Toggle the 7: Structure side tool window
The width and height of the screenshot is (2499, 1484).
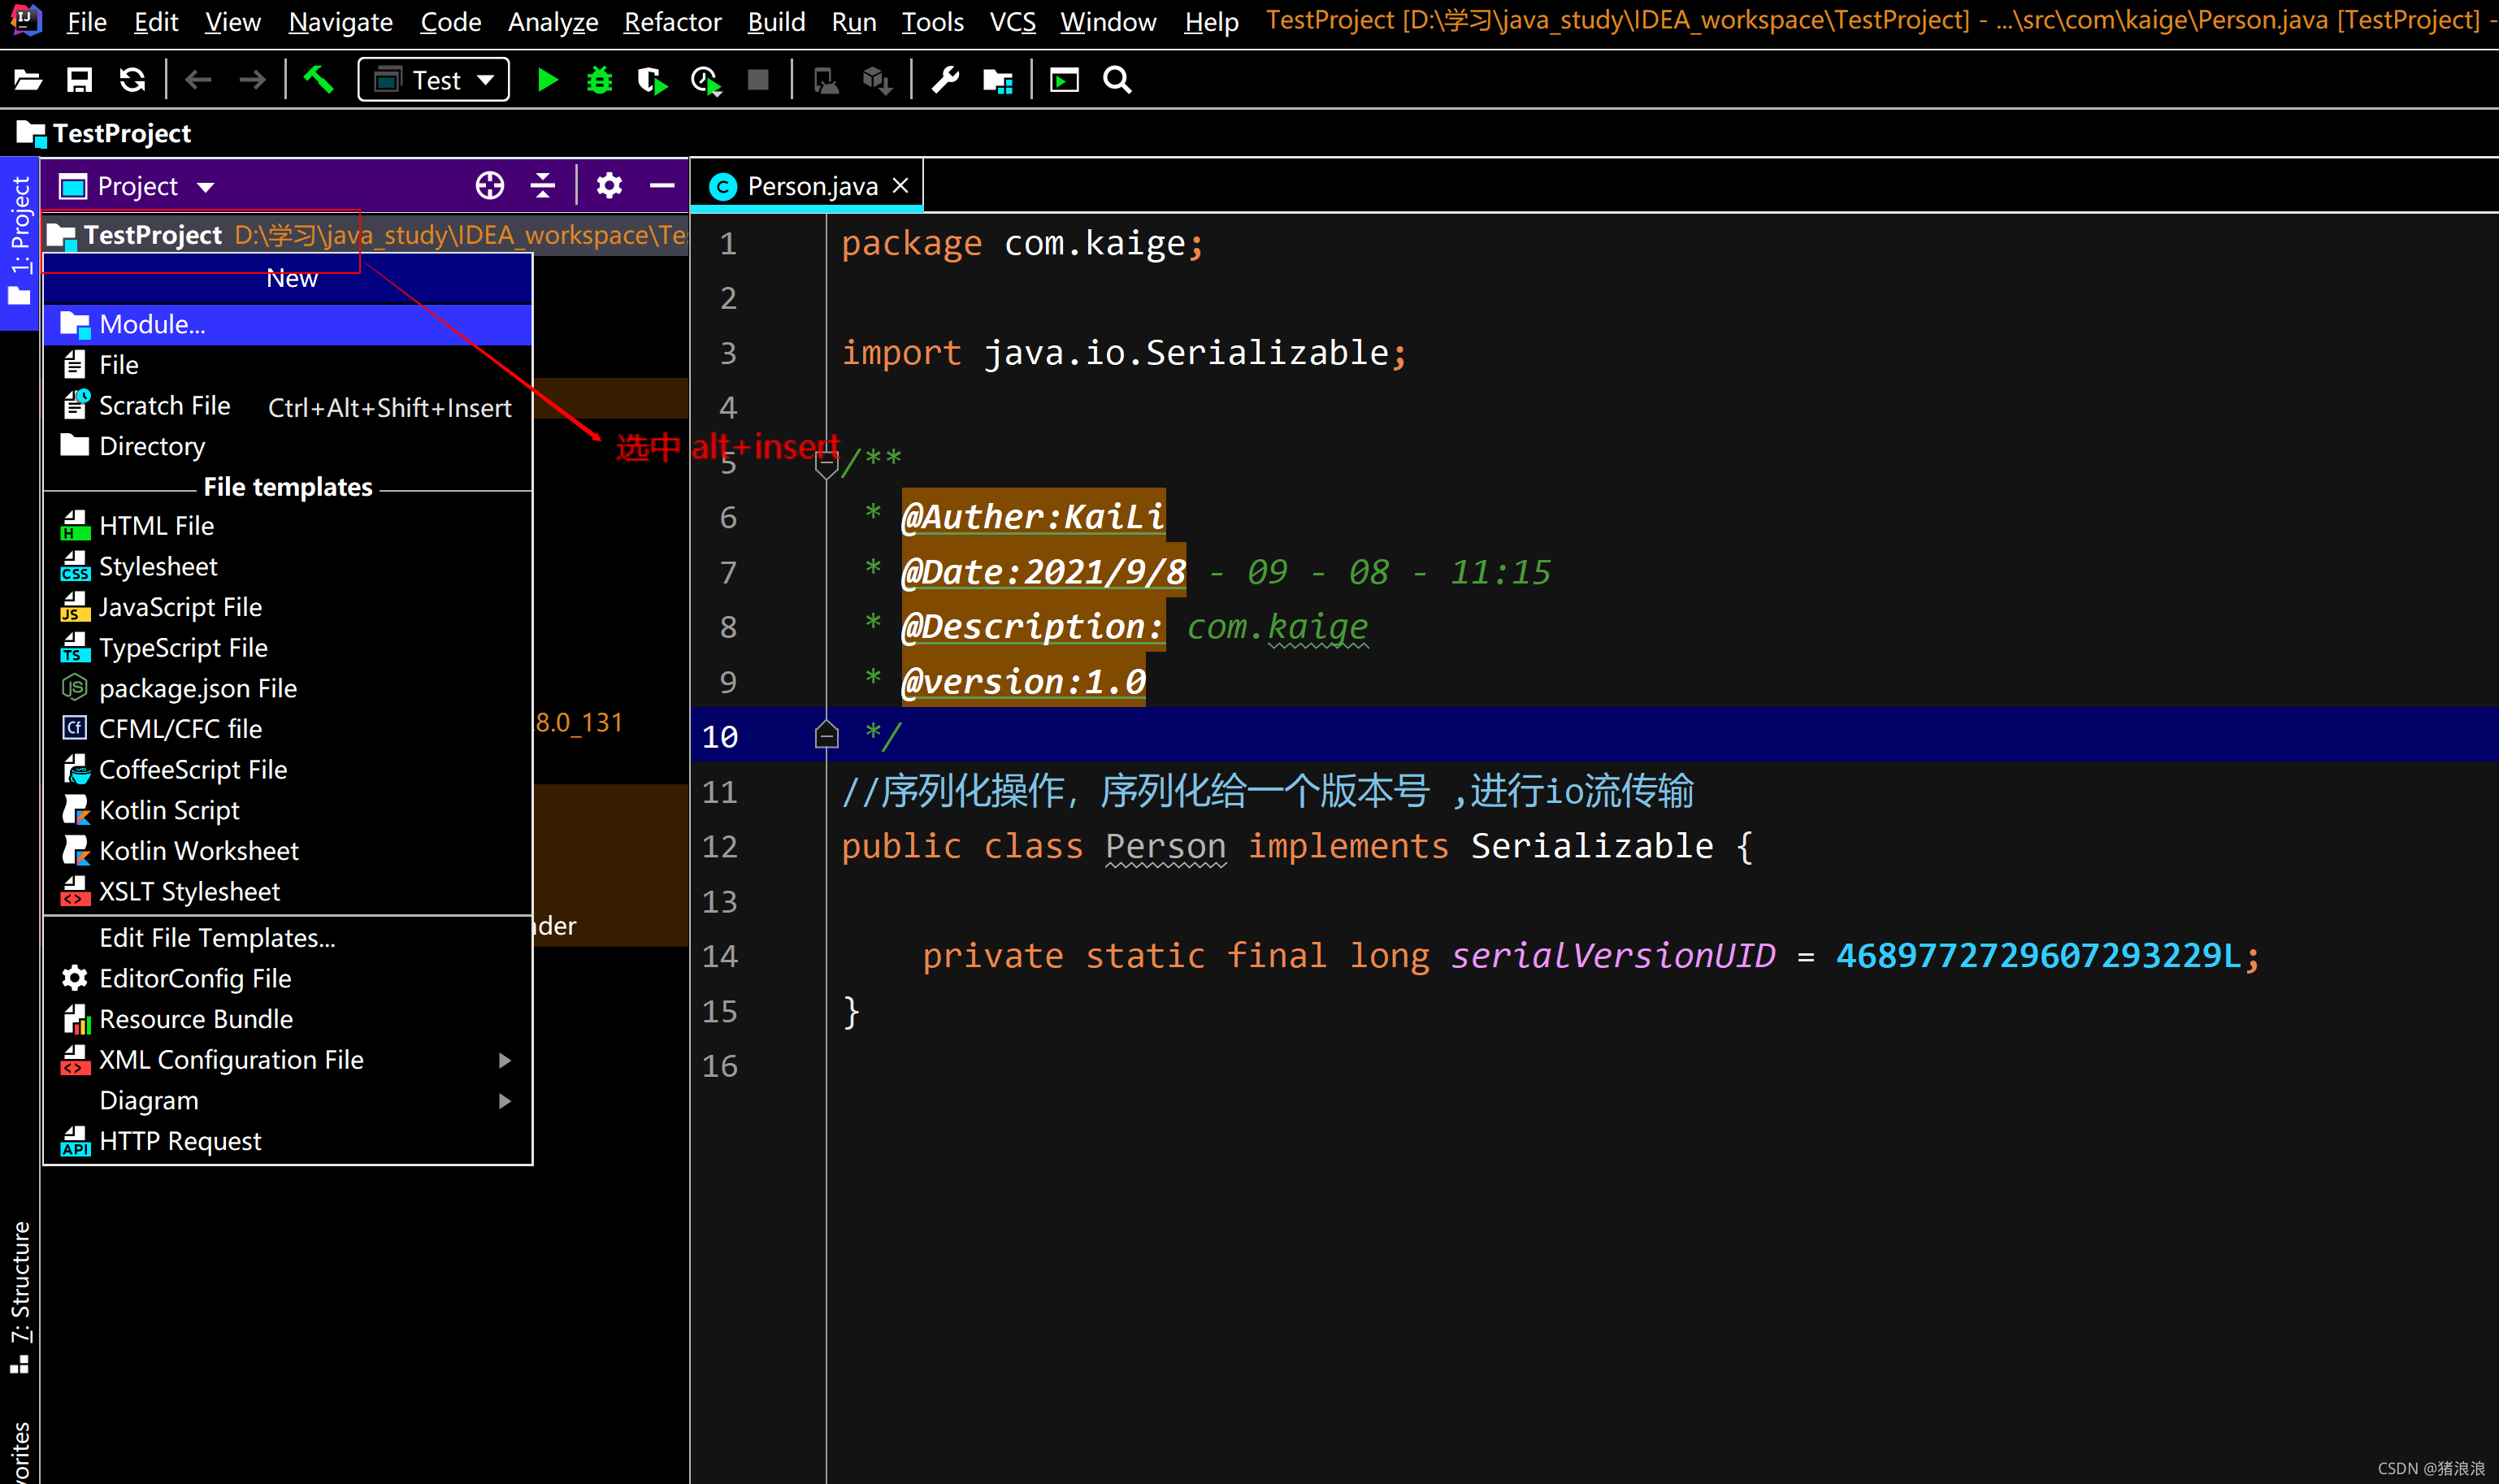19,1296
